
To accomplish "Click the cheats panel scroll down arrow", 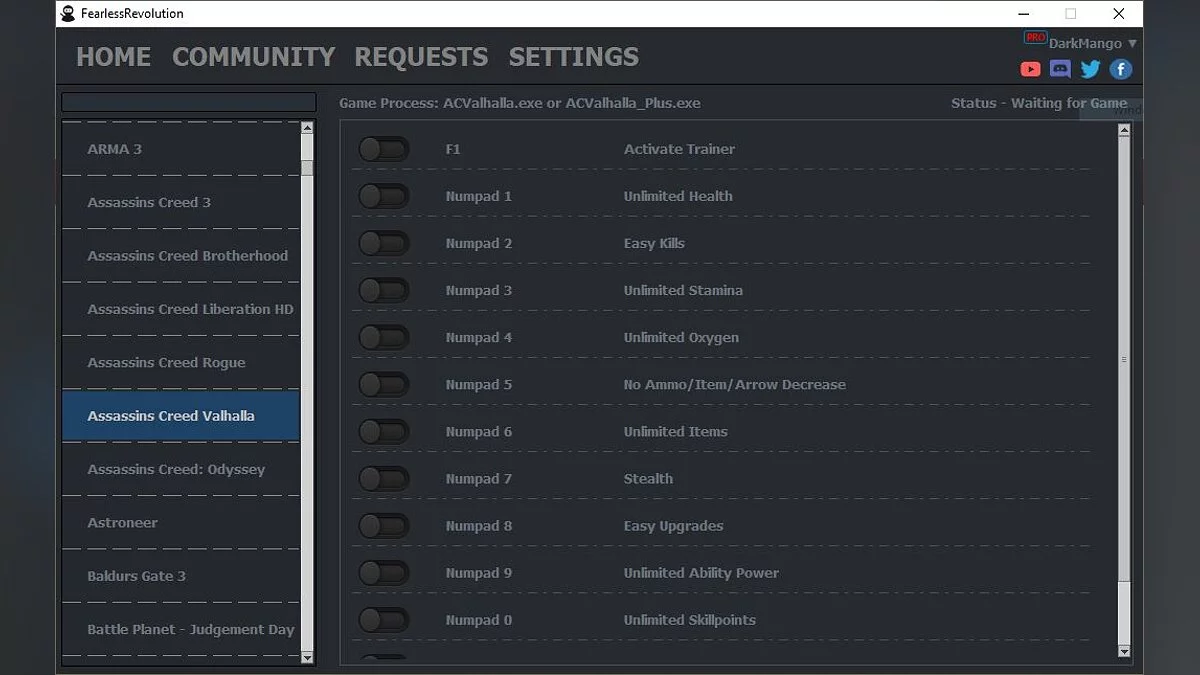I will coord(1124,651).
